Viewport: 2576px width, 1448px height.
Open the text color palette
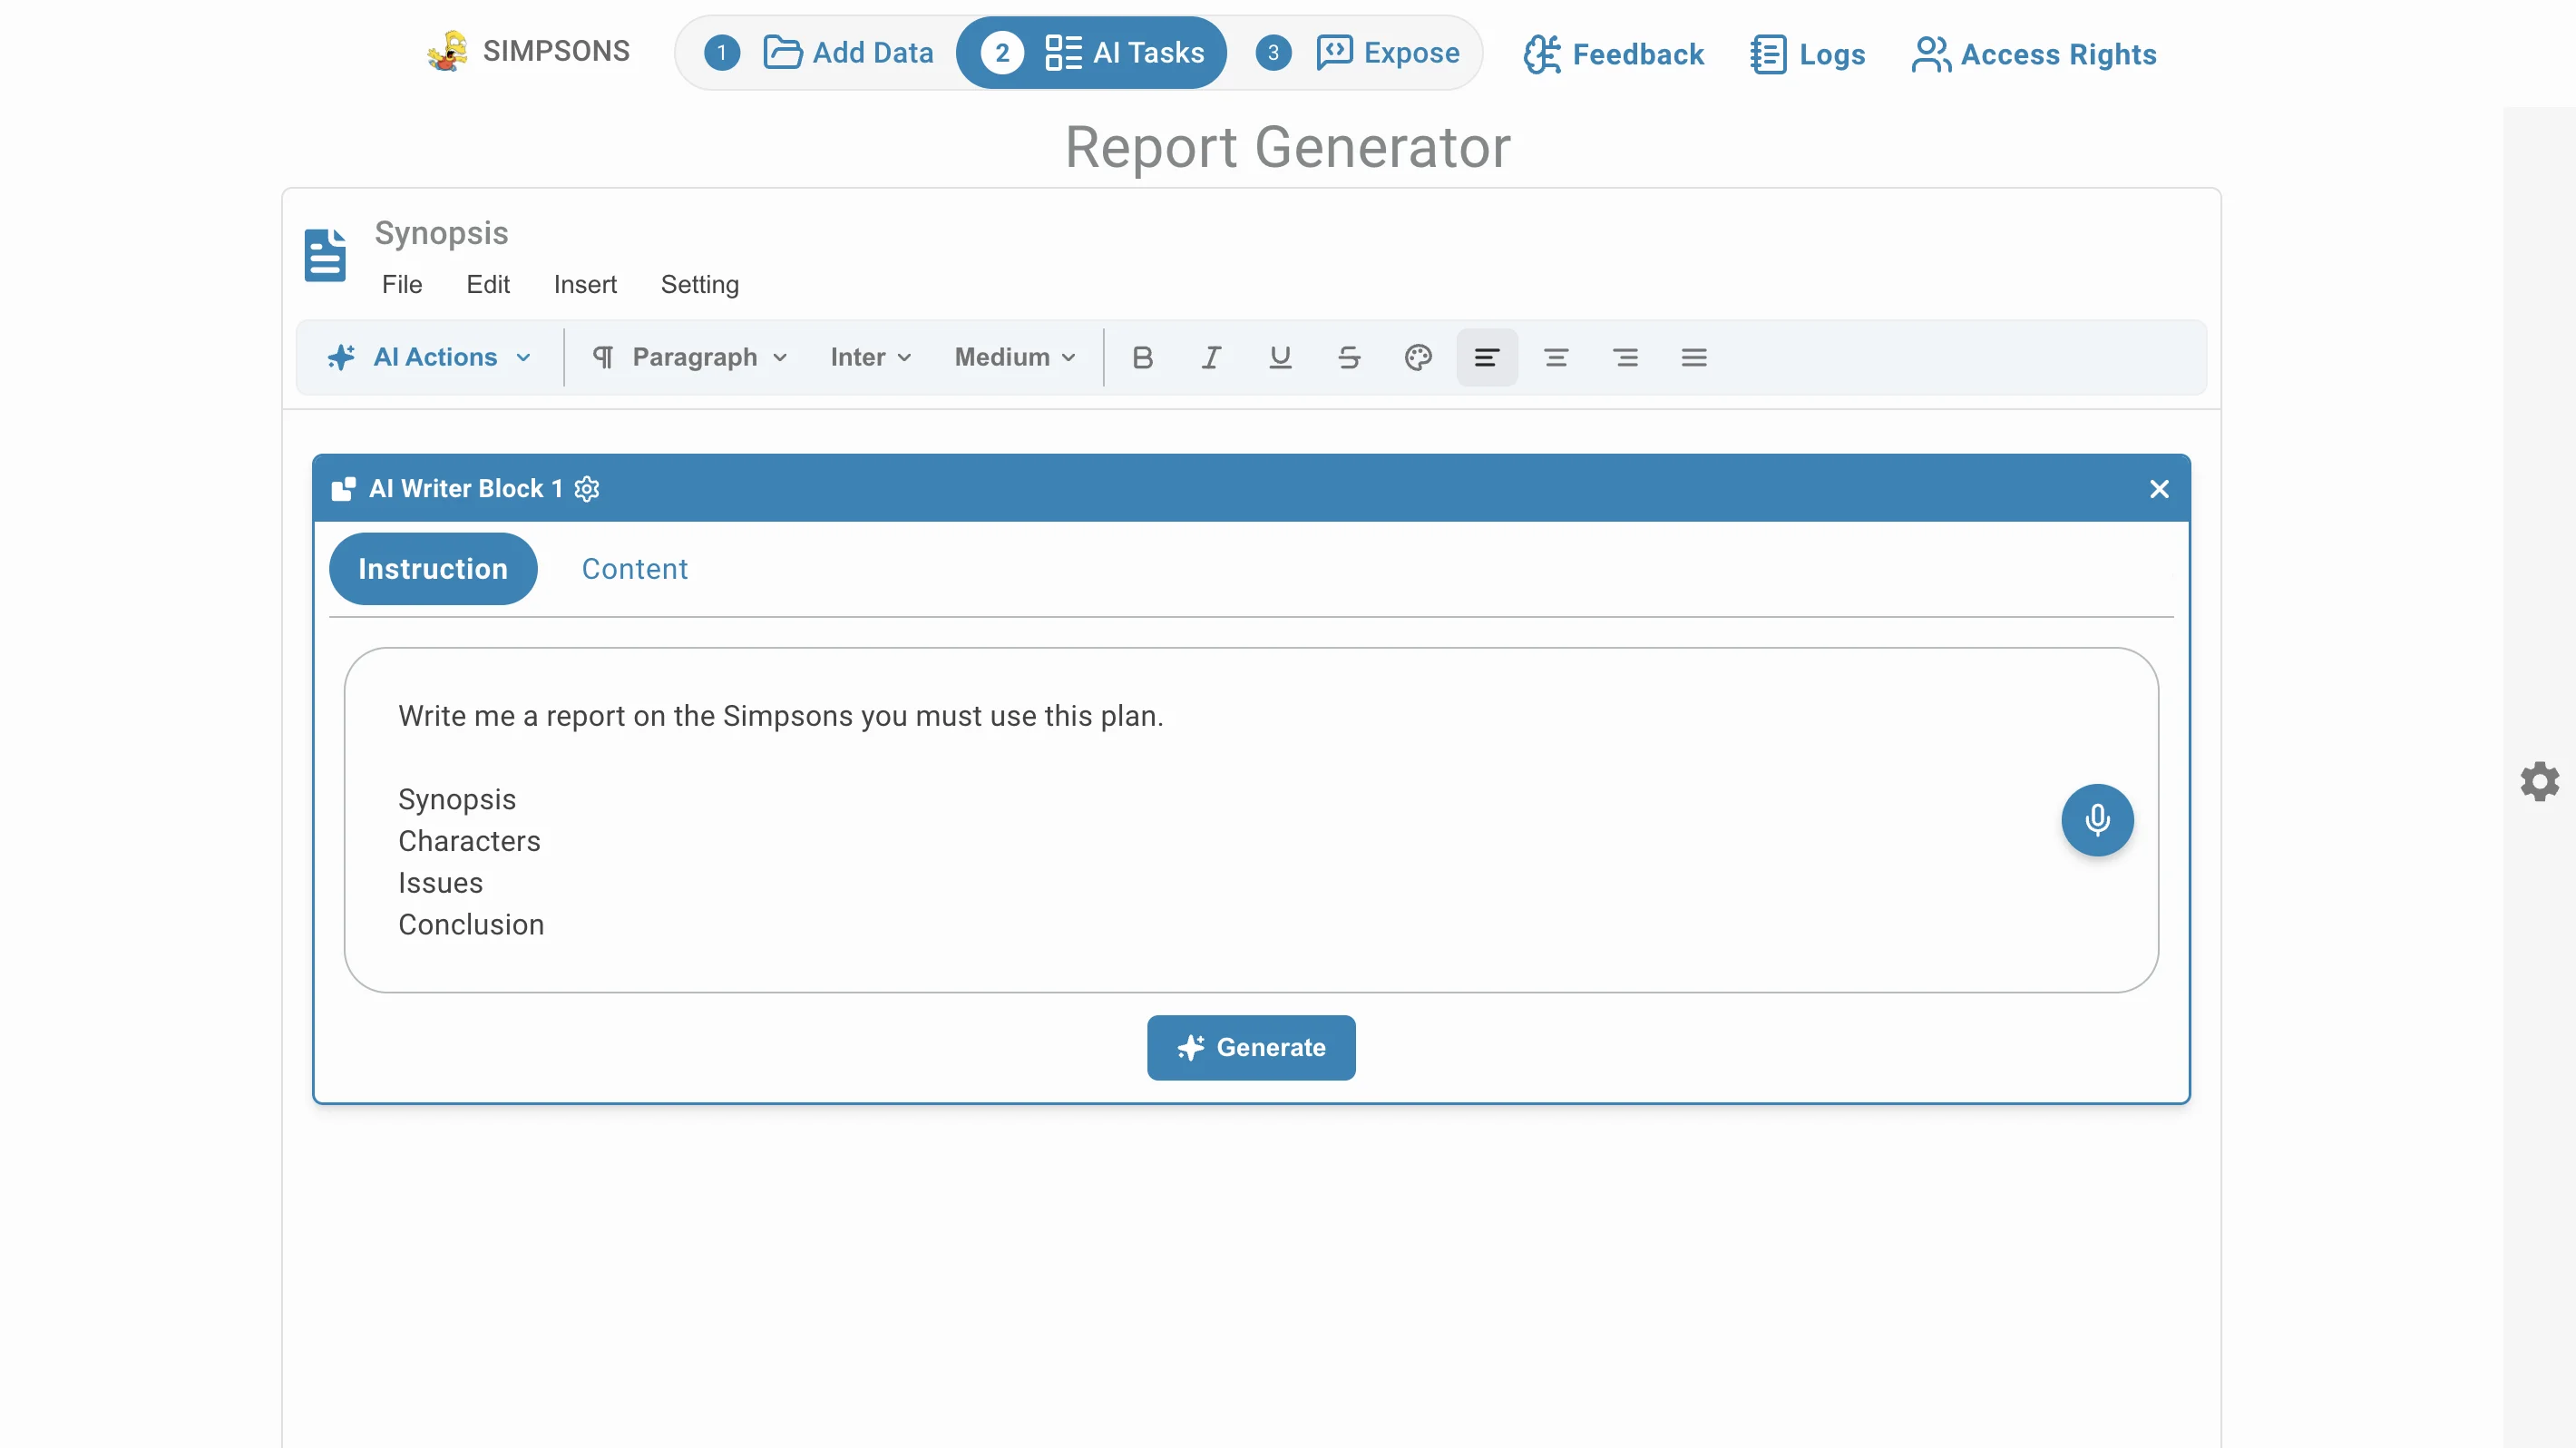pos(1418,358)
